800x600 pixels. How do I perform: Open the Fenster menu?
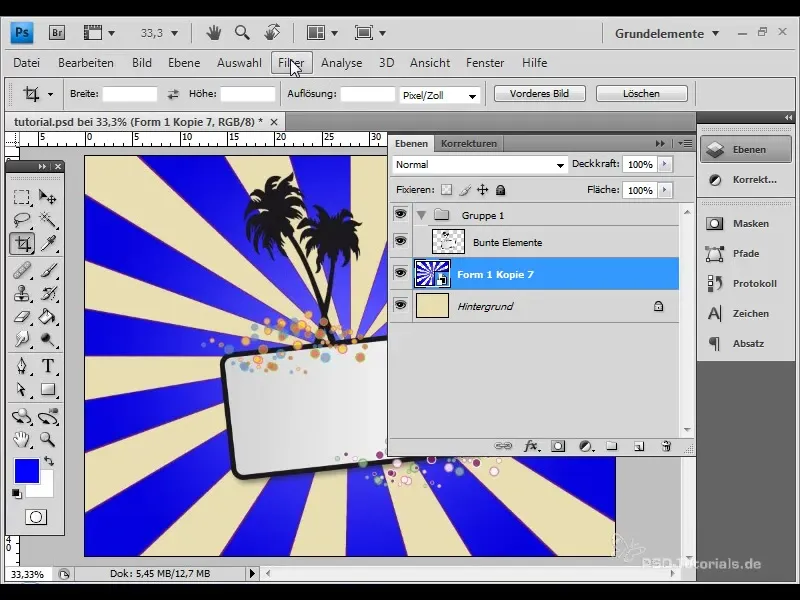(x=485, y=63)
